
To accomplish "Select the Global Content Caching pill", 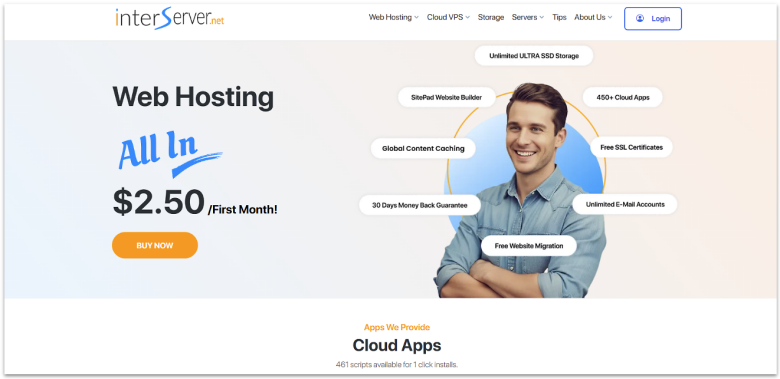I will point(423,148).
